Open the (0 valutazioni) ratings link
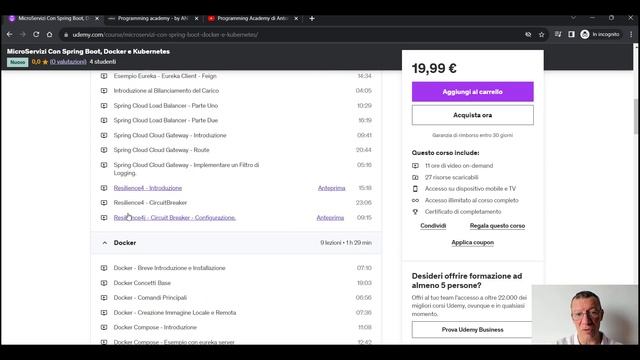 click(x=68, y=62)
